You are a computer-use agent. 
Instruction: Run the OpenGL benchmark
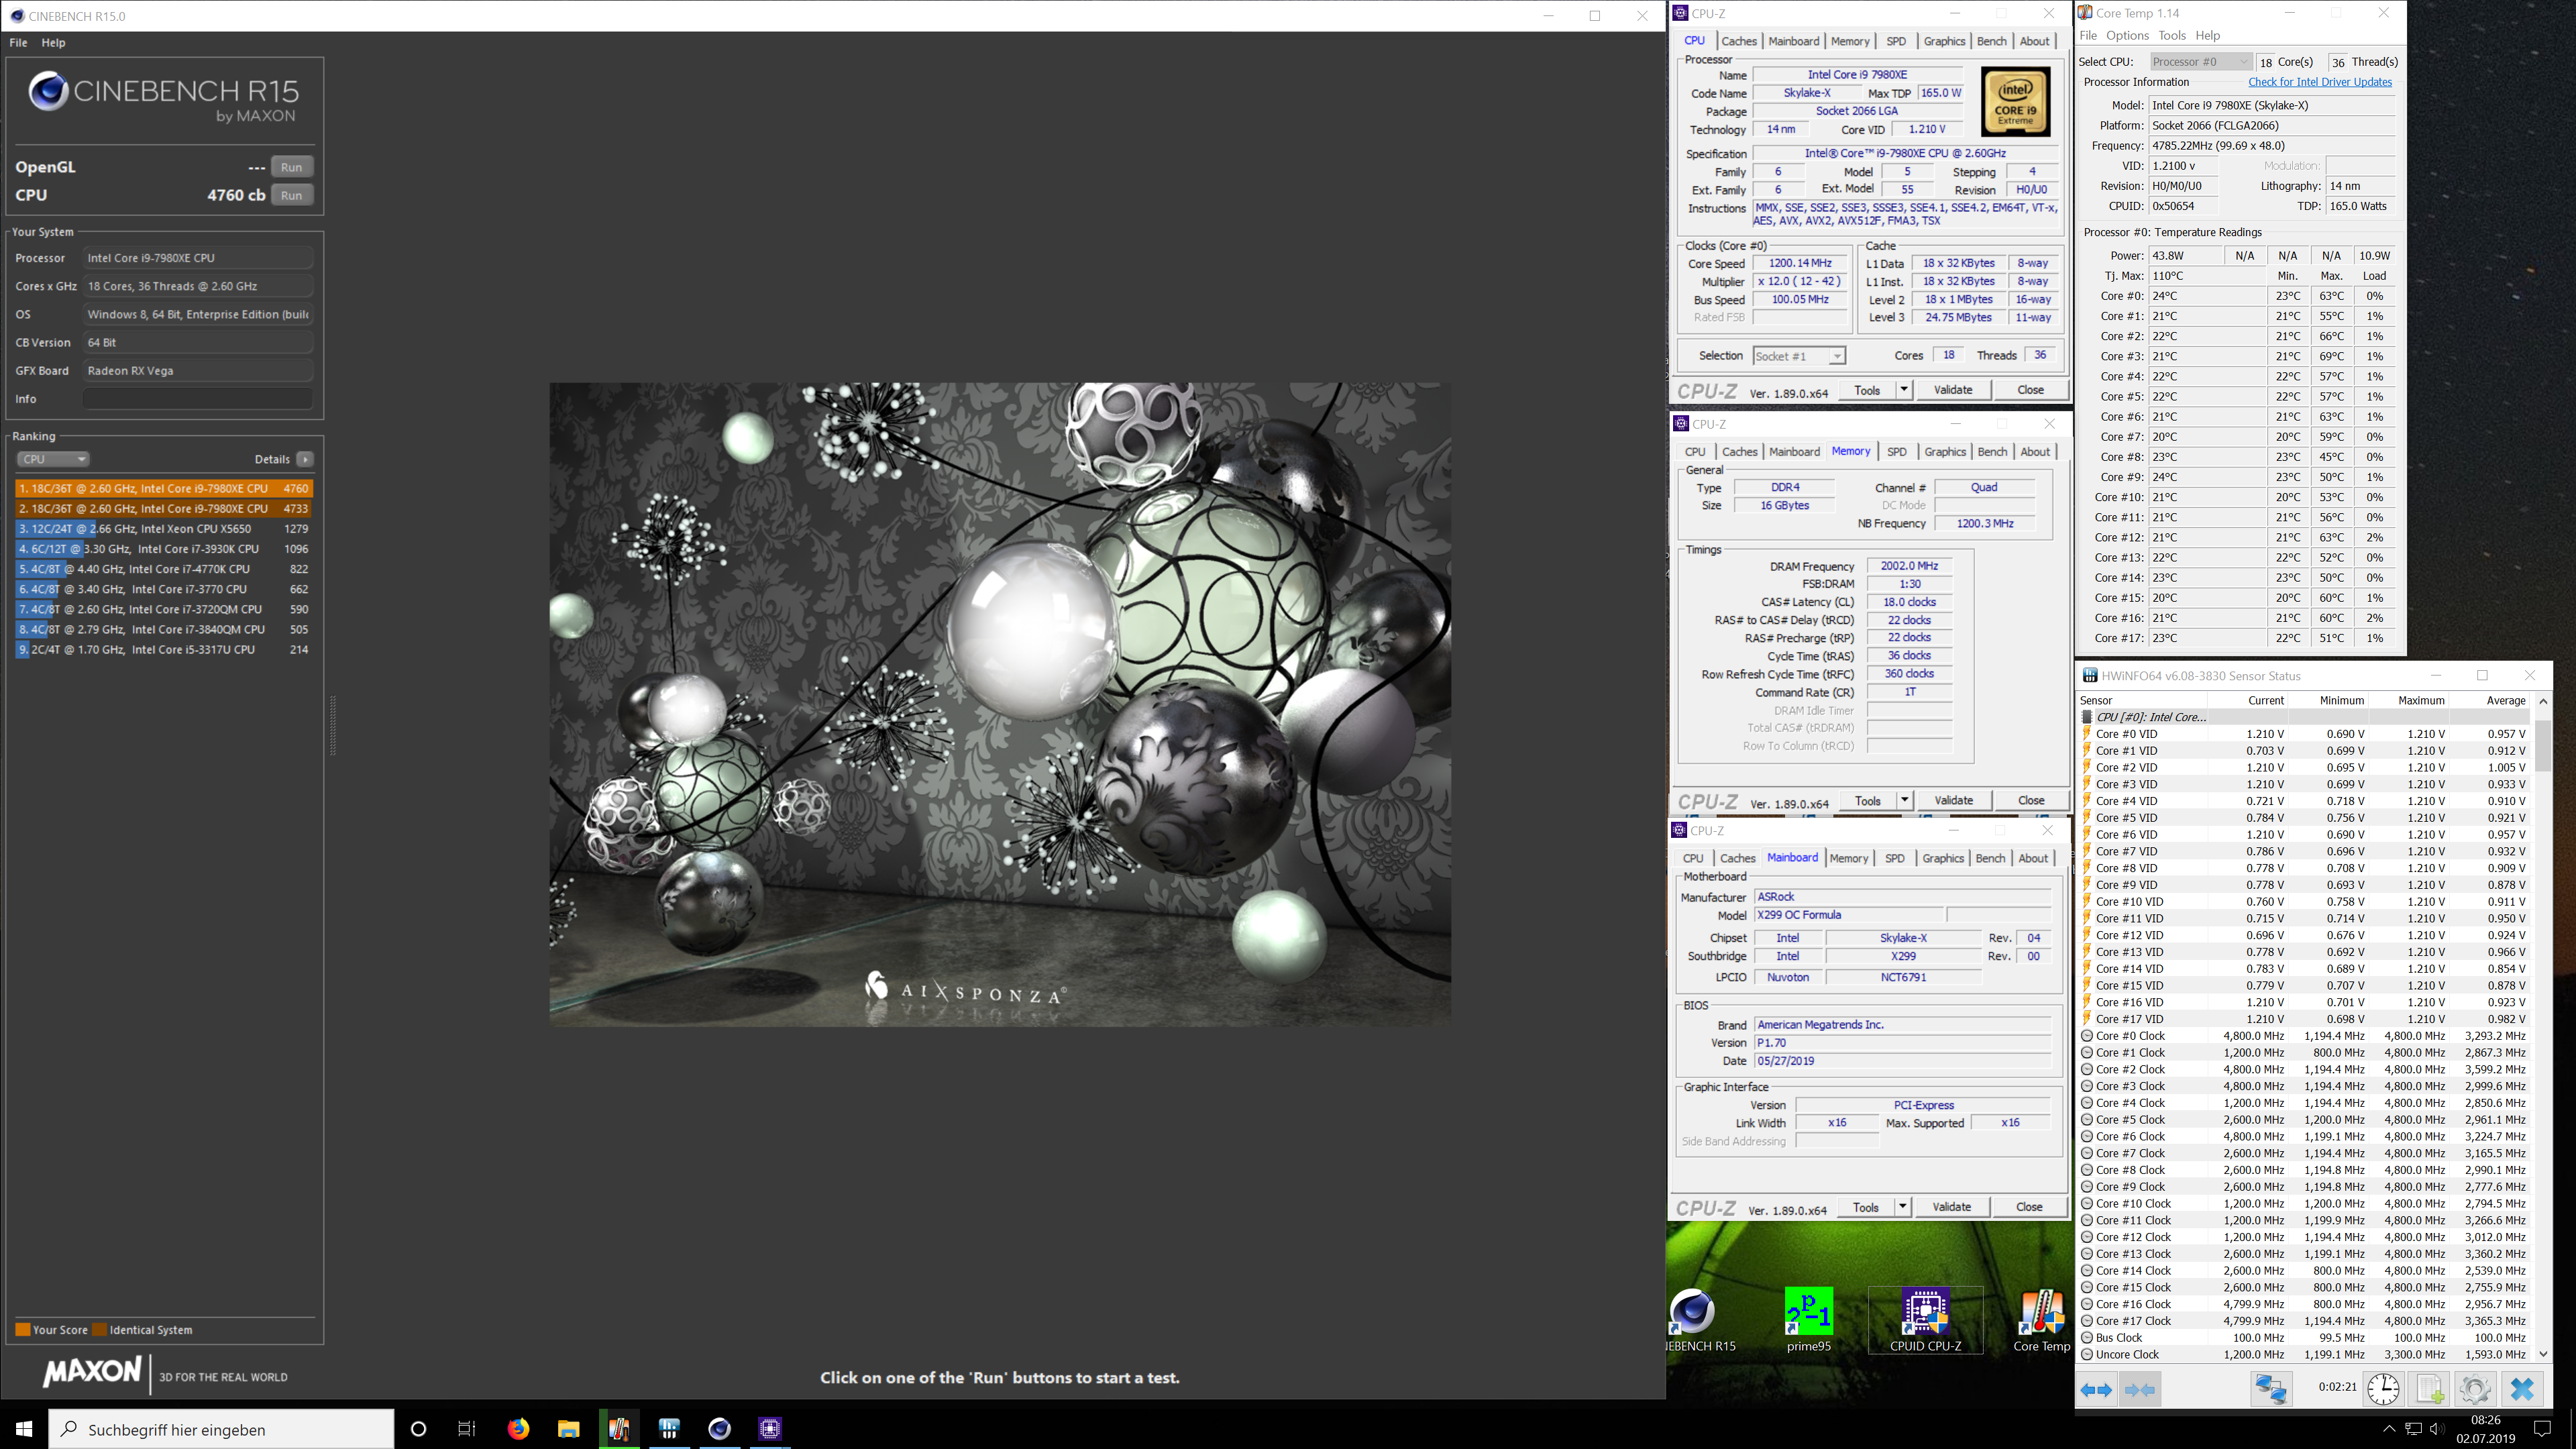(x=291, y=167)
